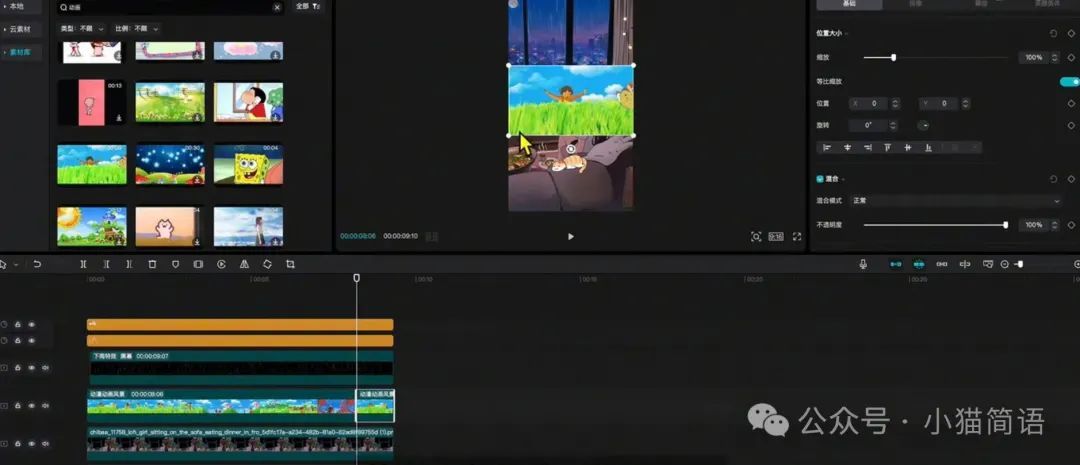Click the playhead marker on timeline ruler
1080x465 pixels.
tap(356, 278)
